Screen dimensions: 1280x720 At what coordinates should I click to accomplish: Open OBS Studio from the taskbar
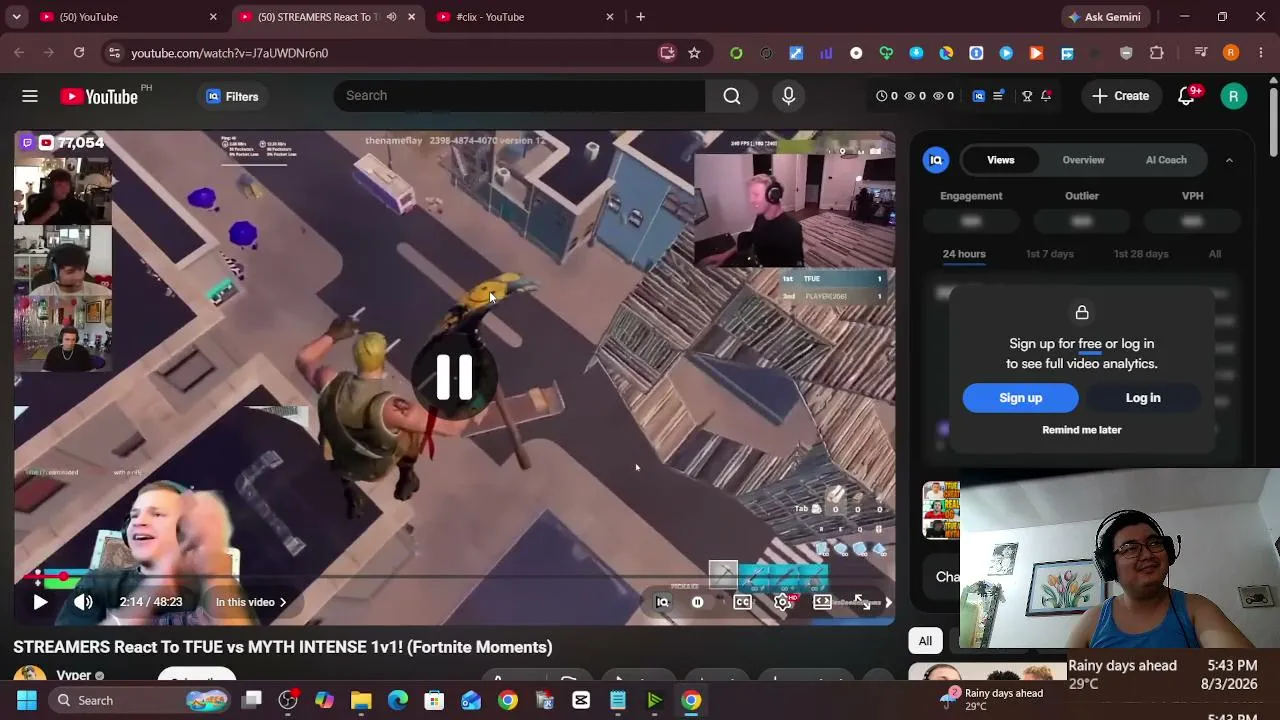[288, 700]
